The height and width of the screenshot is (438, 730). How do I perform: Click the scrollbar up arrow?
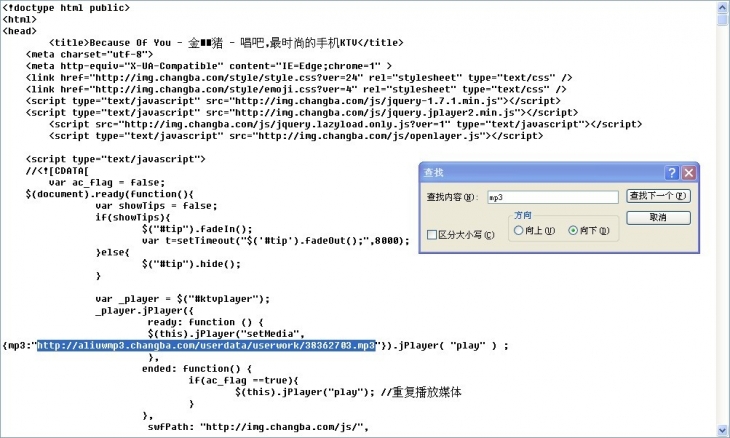[x=722, y=8]
